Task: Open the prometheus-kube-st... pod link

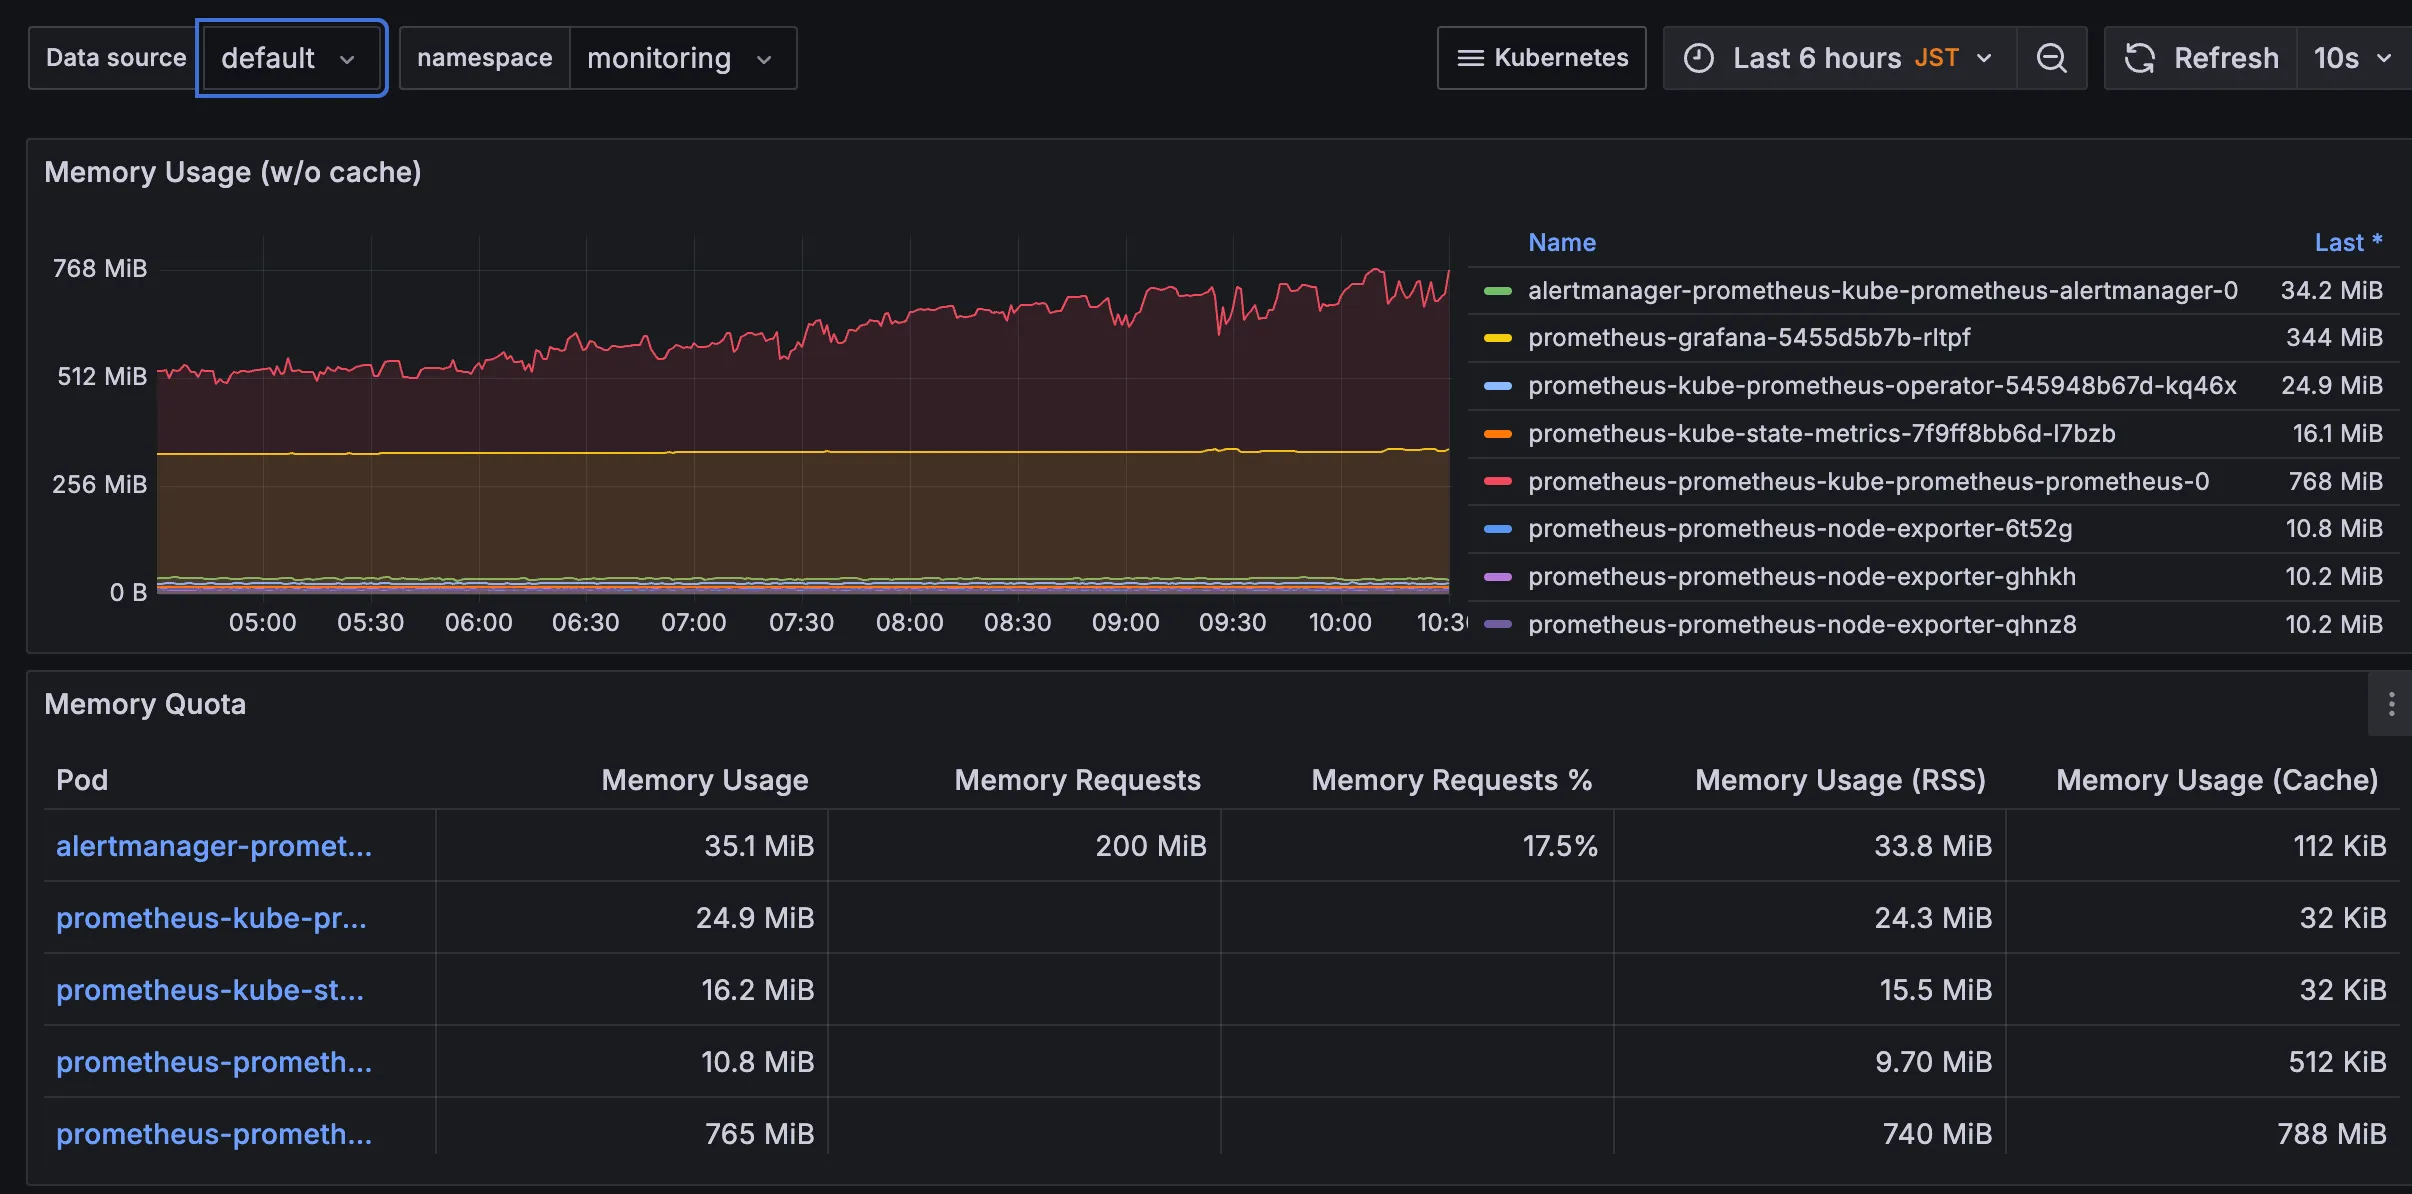Action: [x=210, y=990]
